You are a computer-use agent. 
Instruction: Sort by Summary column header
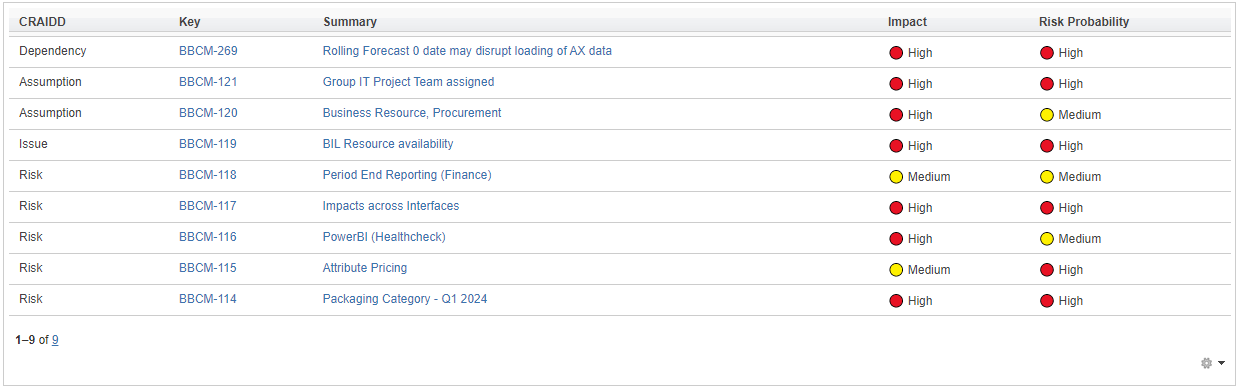coord(350,22)
